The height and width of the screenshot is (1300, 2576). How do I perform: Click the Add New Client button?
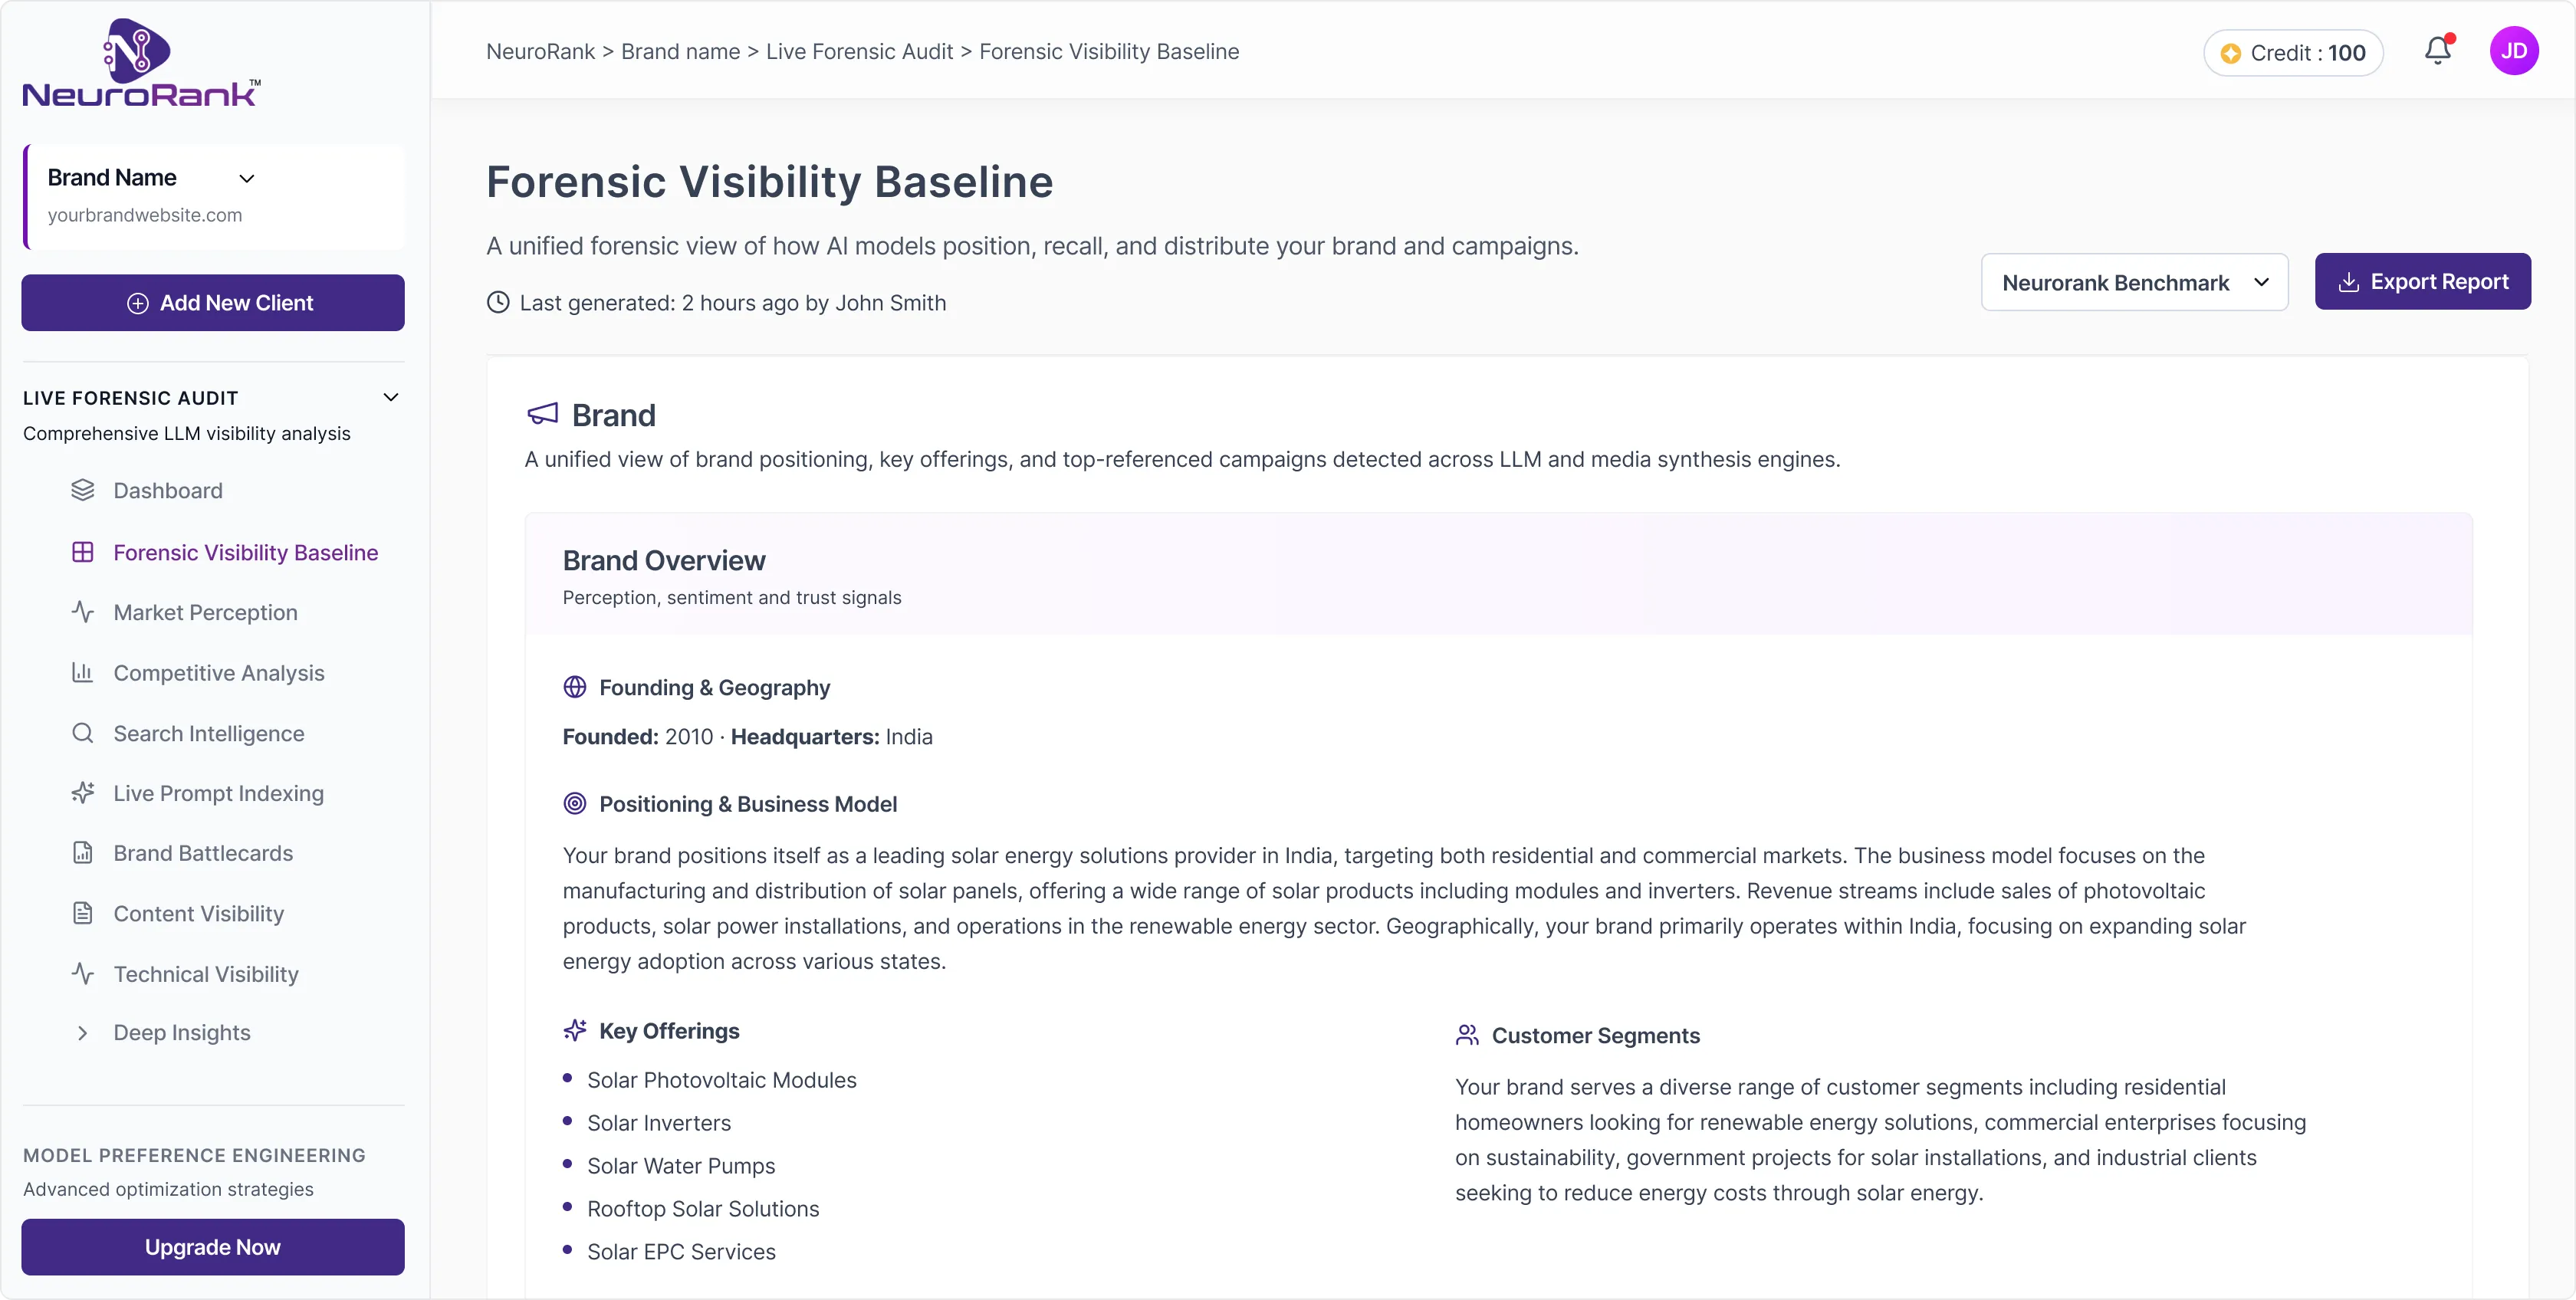pos(213,303)
